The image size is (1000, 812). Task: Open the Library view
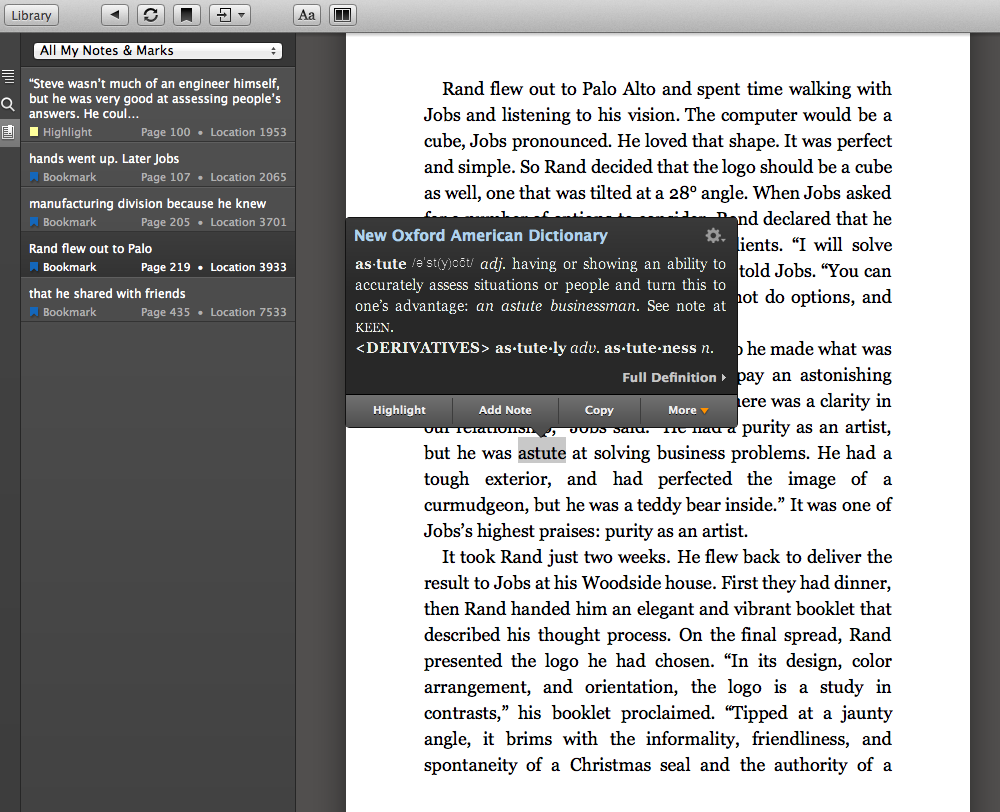point(32,15)
